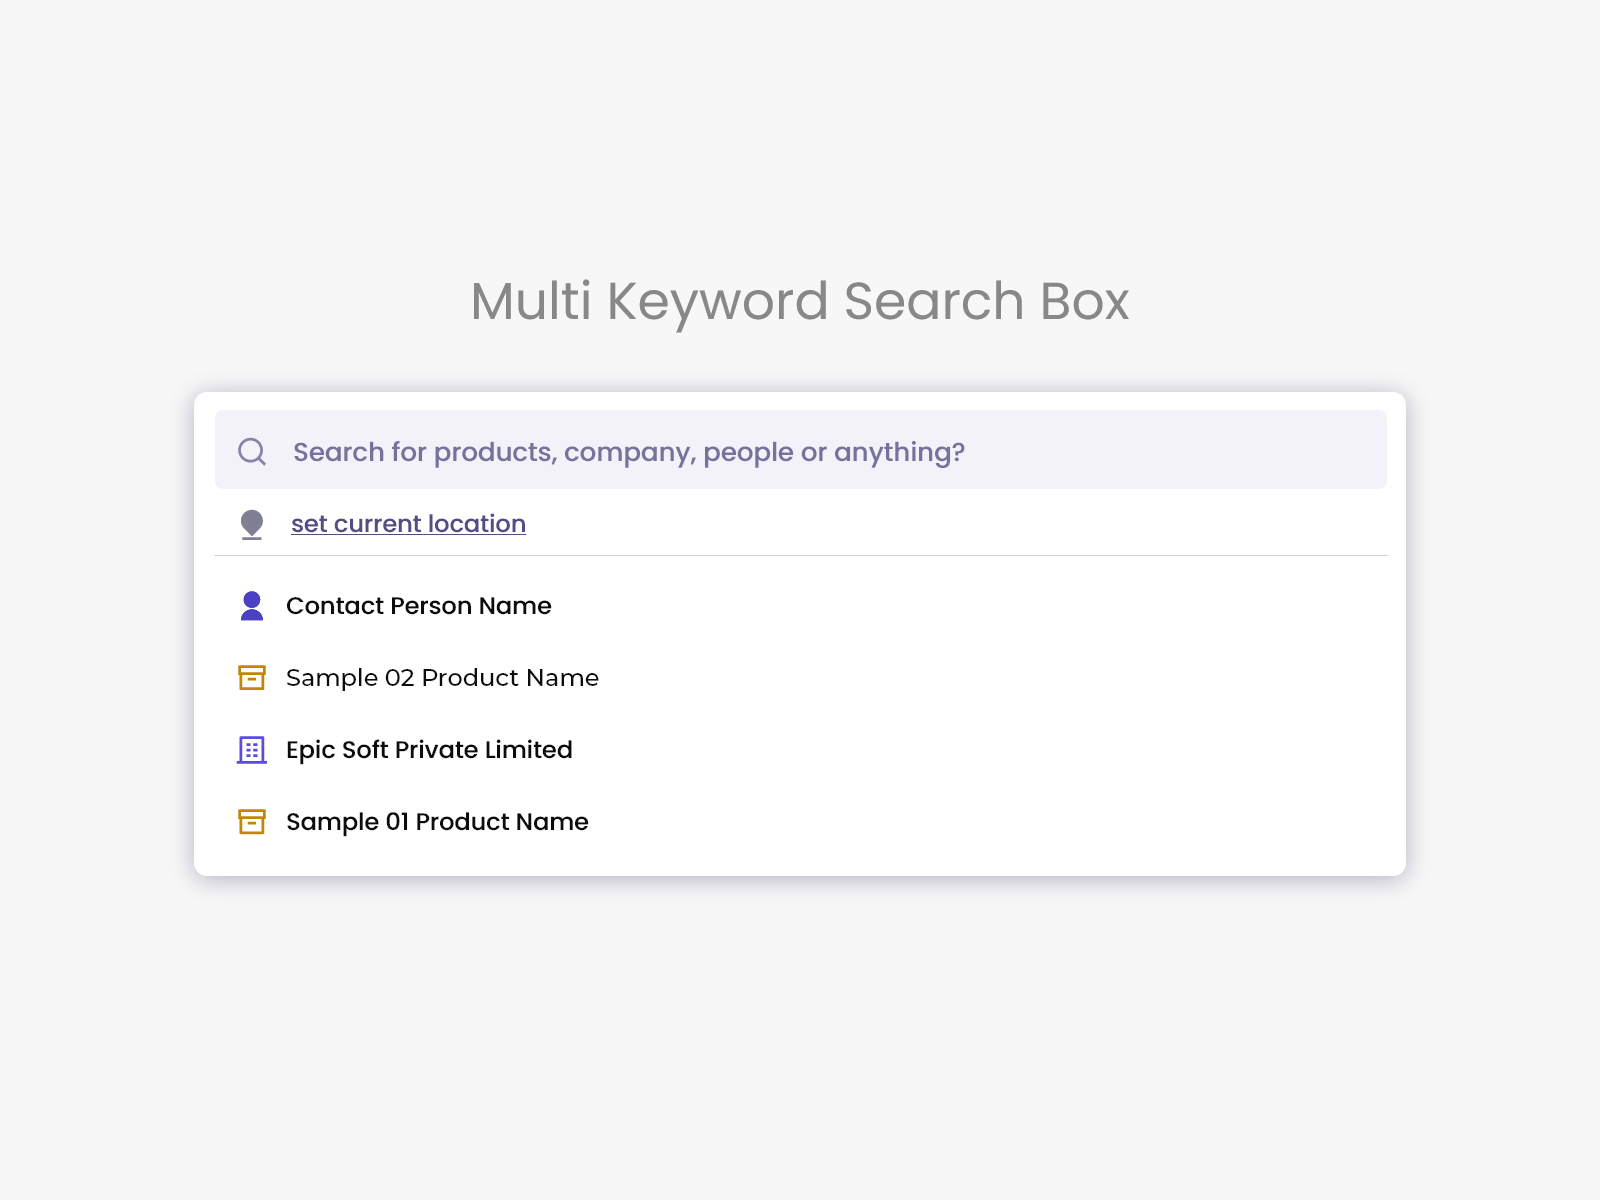Click the product box icon for Sample 01
This screenshot has width=1600, height=1200.
point(251,821)
